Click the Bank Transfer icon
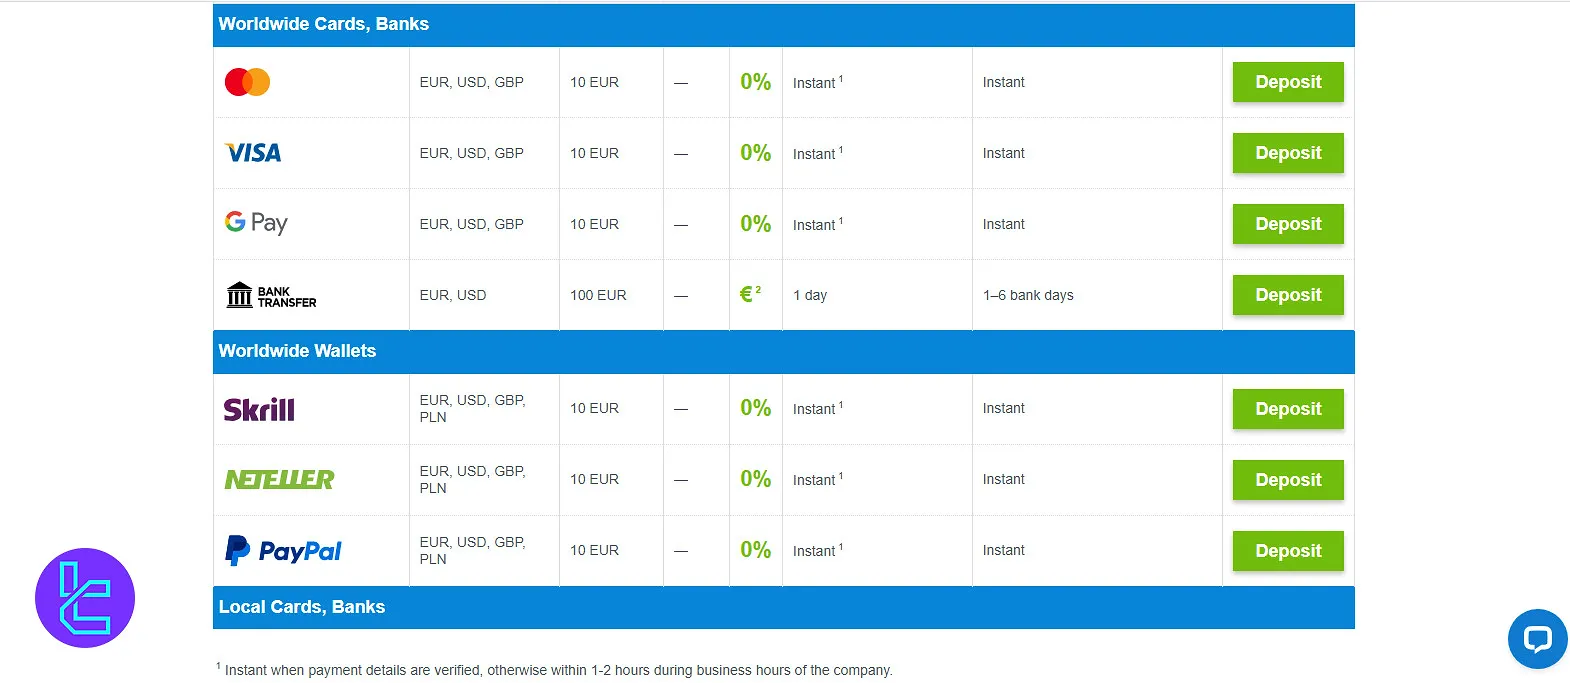Image resolution: width=1570 pixels, height=683 pixels. (x=270, y=294)
